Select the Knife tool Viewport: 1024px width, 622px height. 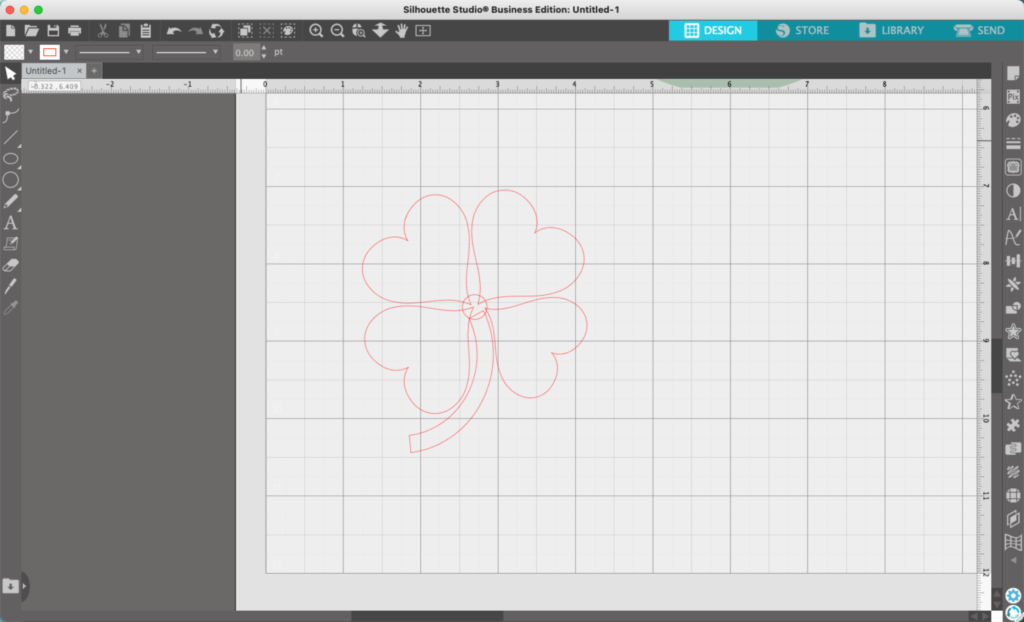[10, 286]
